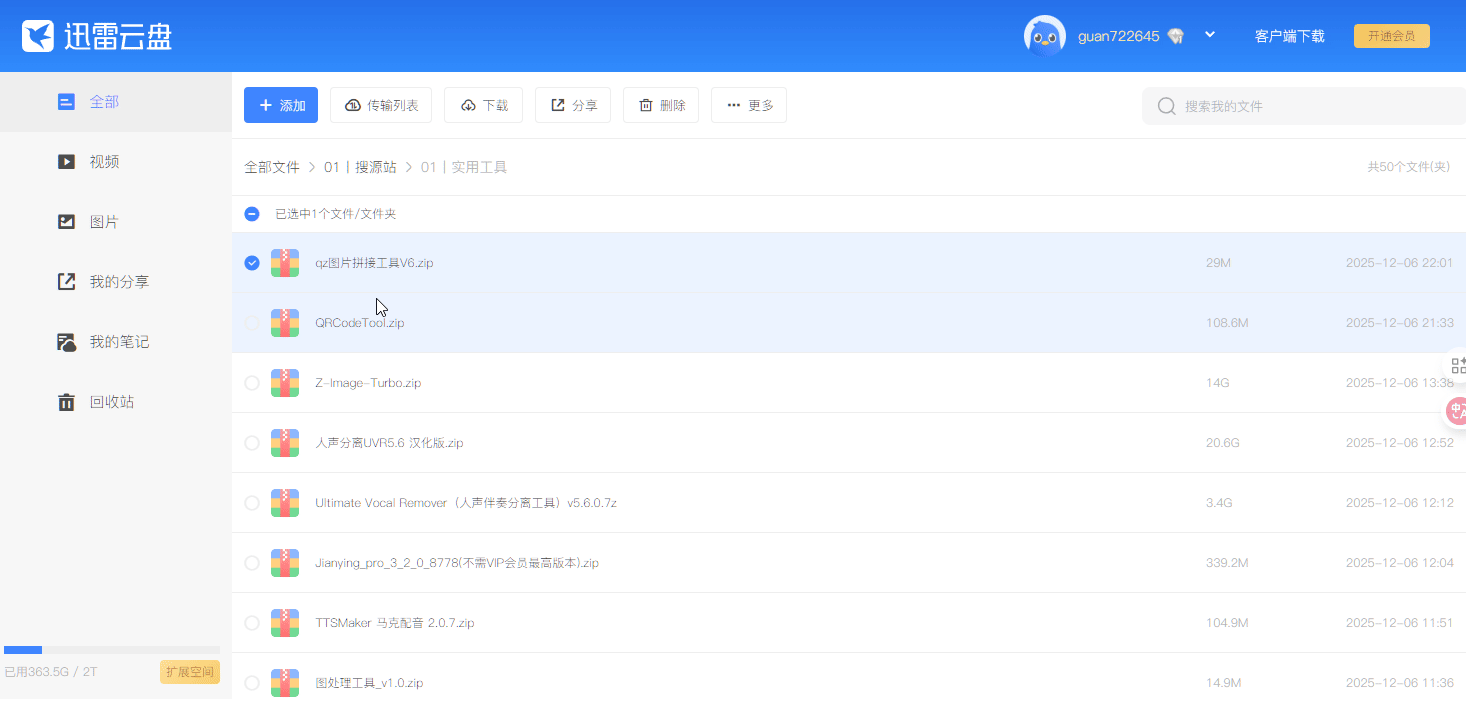Open the 更多 more options menu
This screenshot has height=701, width=1466.
point(749,105)
